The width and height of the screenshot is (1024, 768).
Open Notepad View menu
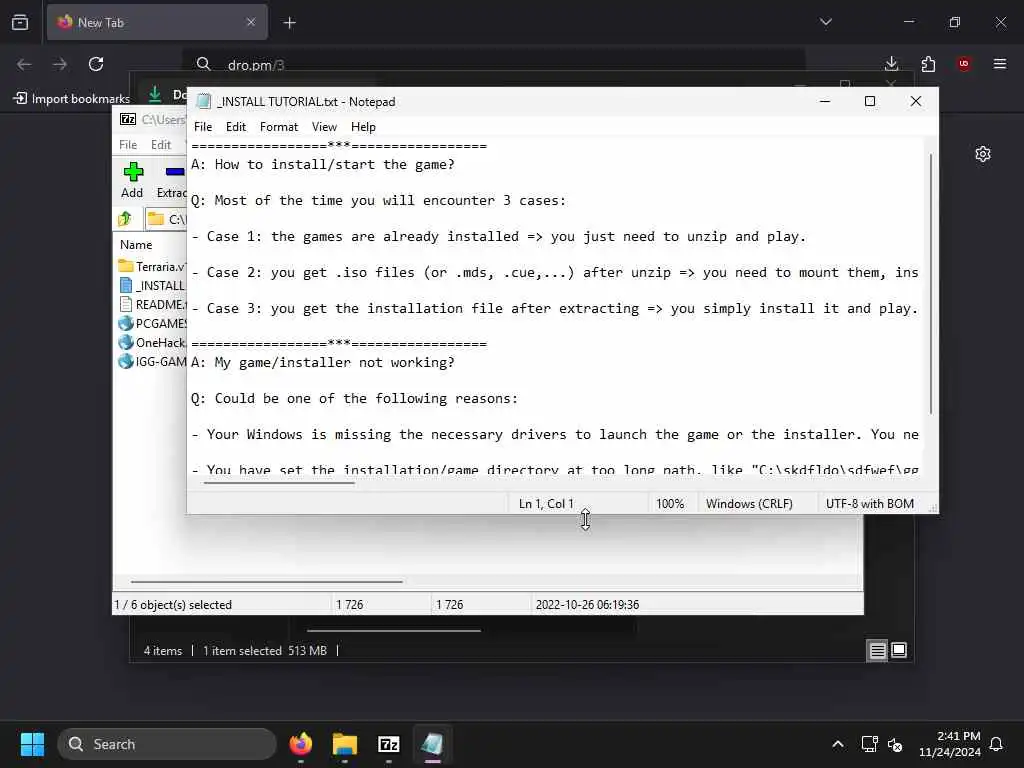tap(324, 127)
